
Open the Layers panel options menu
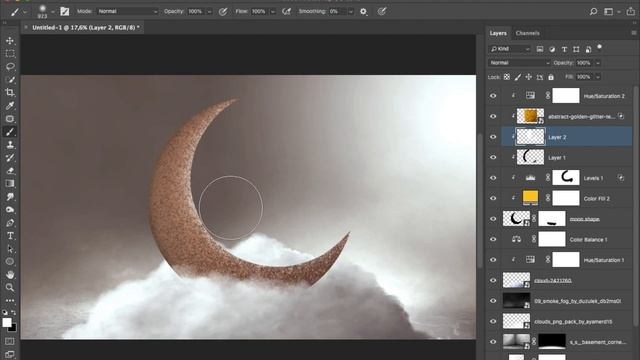click(x=633, y=33)
